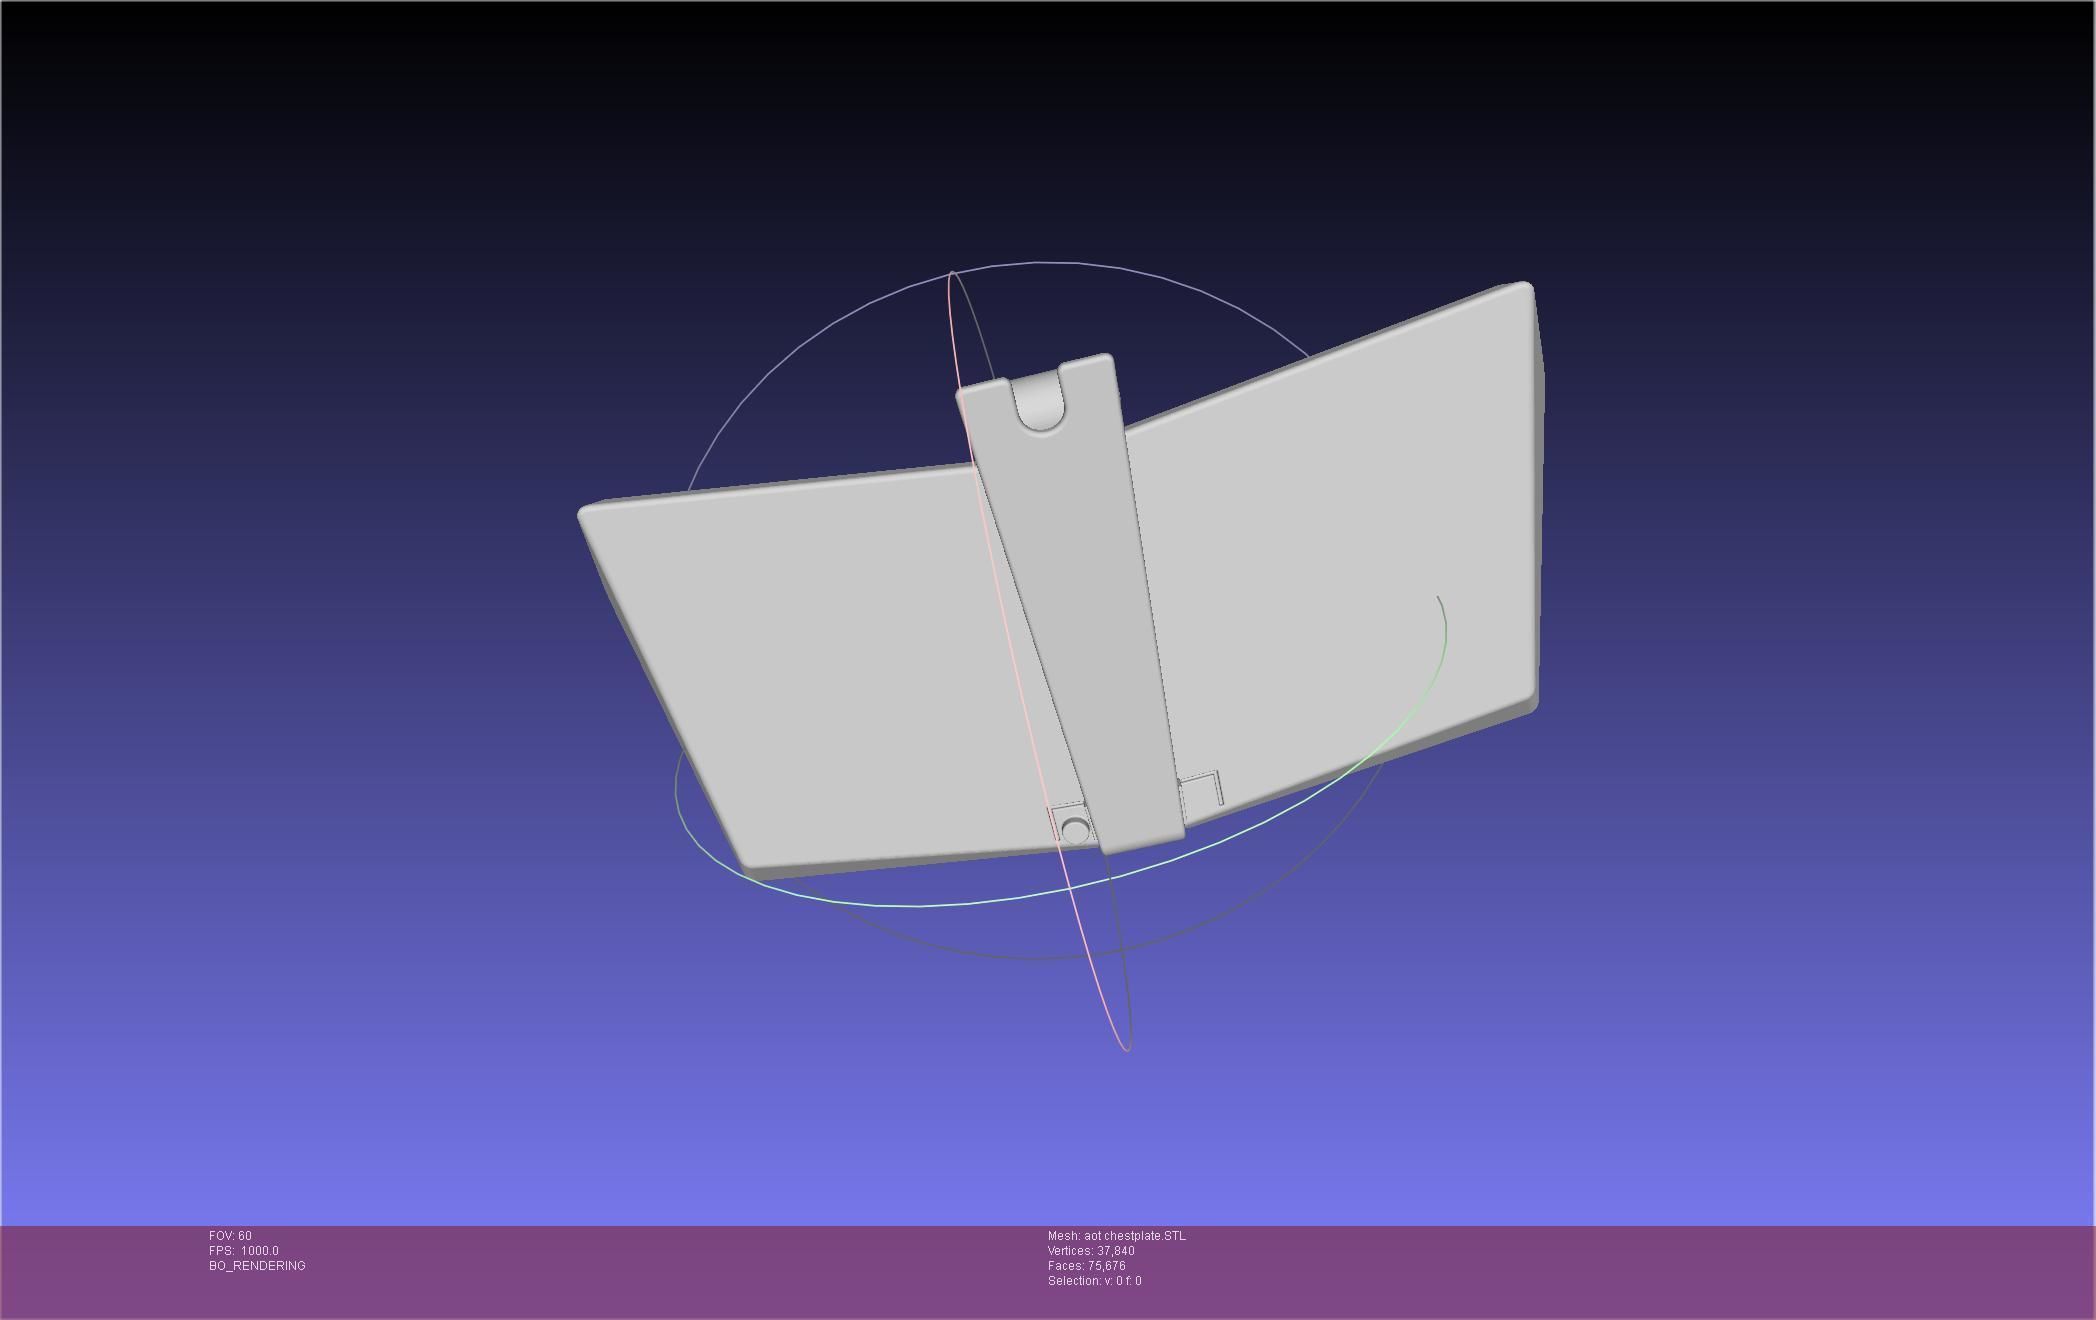2096x1320 pixels.
Task: Click the 'BO_RENDERING' status label
Action: pos(257,1266)
